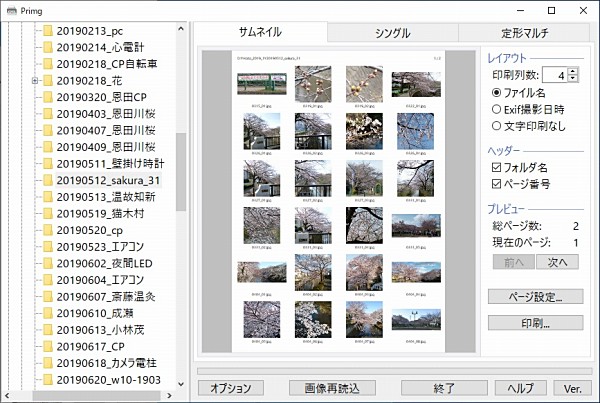Exit the app with 終了 button

tap(444, 388)
